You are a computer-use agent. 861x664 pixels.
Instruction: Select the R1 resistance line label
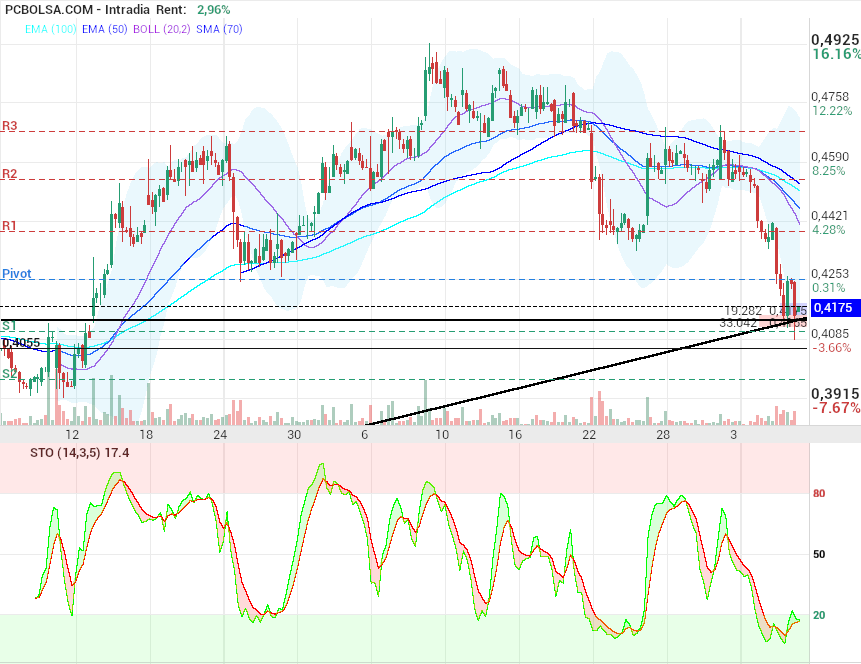click(10, 226)
